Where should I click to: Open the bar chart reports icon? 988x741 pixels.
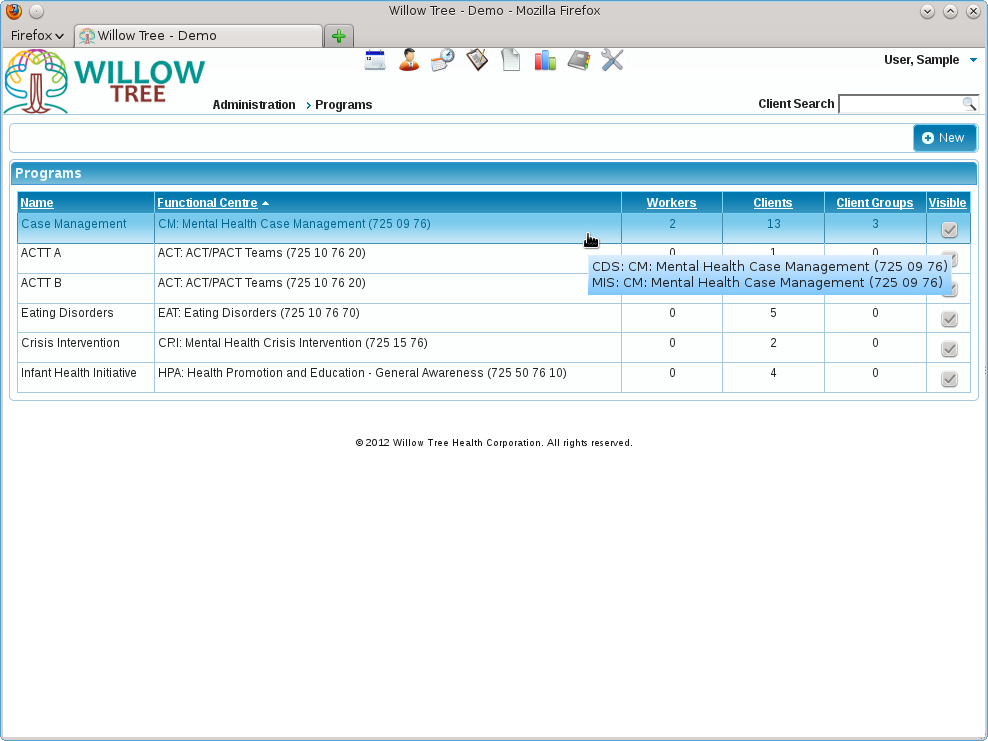click(545, 60)
